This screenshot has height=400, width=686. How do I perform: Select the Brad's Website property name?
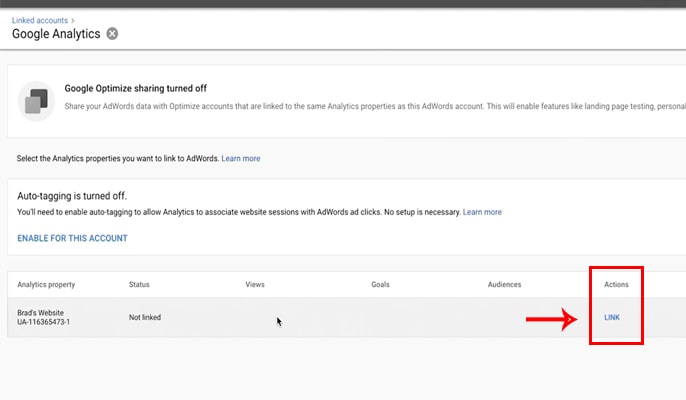coord(40,312)
